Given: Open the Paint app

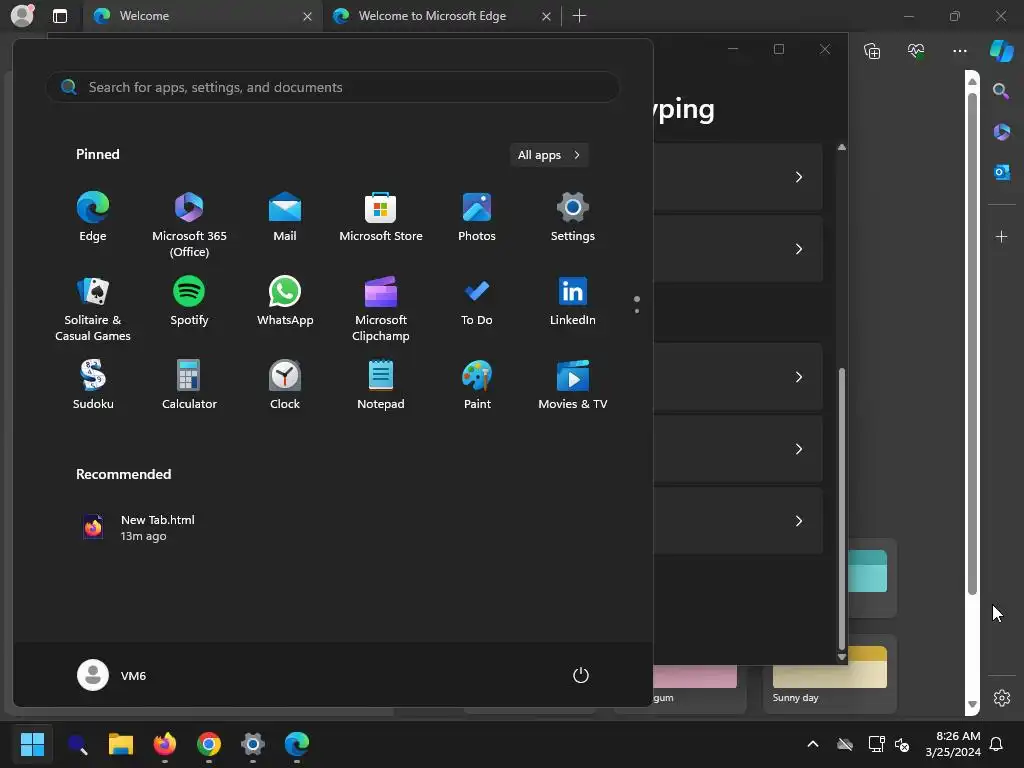Looking at the screenshot, I should pos(477,385).
